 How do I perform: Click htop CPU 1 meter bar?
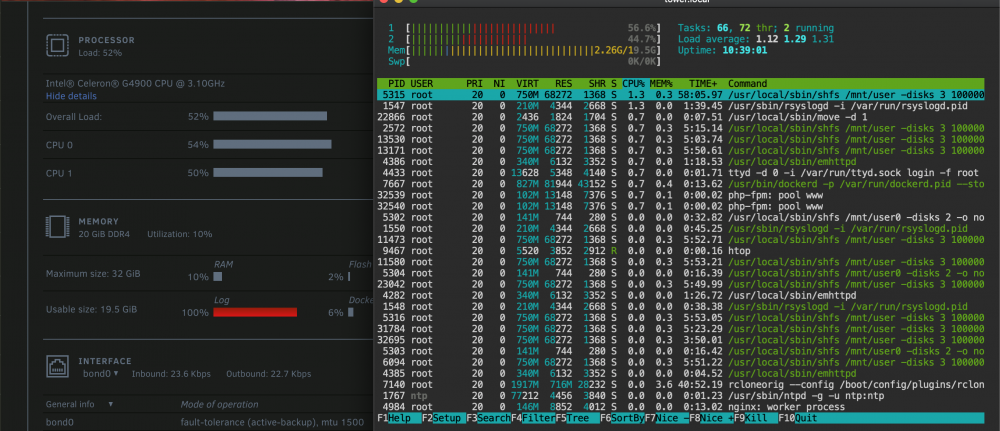(525, 29)
